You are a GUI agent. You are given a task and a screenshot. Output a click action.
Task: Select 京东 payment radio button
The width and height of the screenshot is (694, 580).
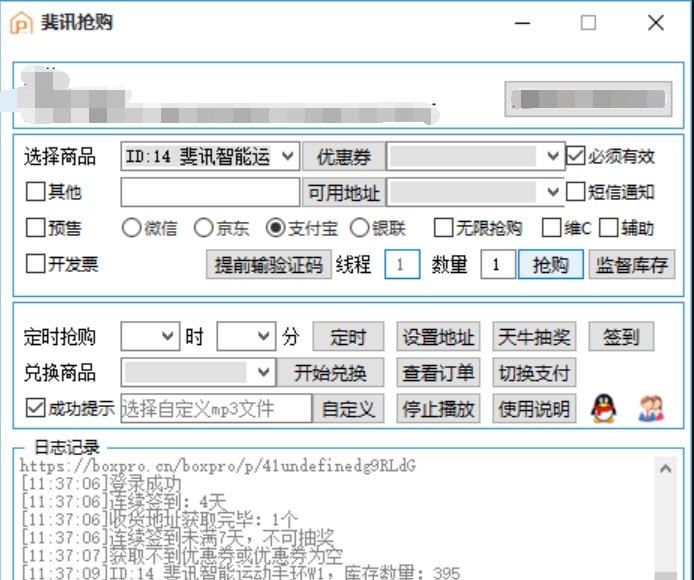[204, 228]
